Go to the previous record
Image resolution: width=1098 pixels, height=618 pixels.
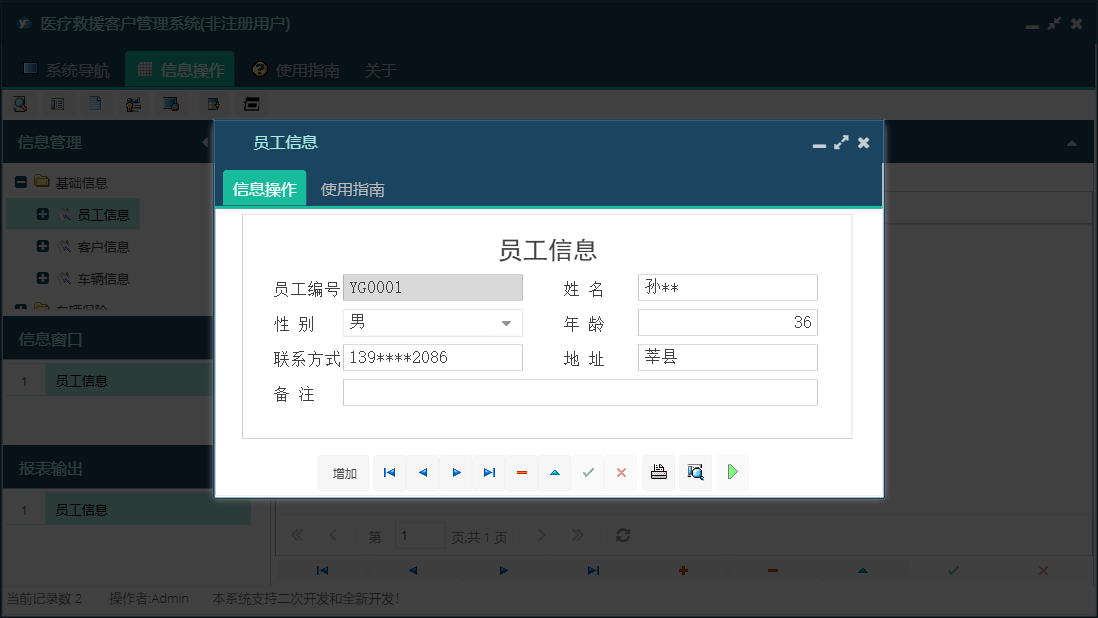(422, 472)
